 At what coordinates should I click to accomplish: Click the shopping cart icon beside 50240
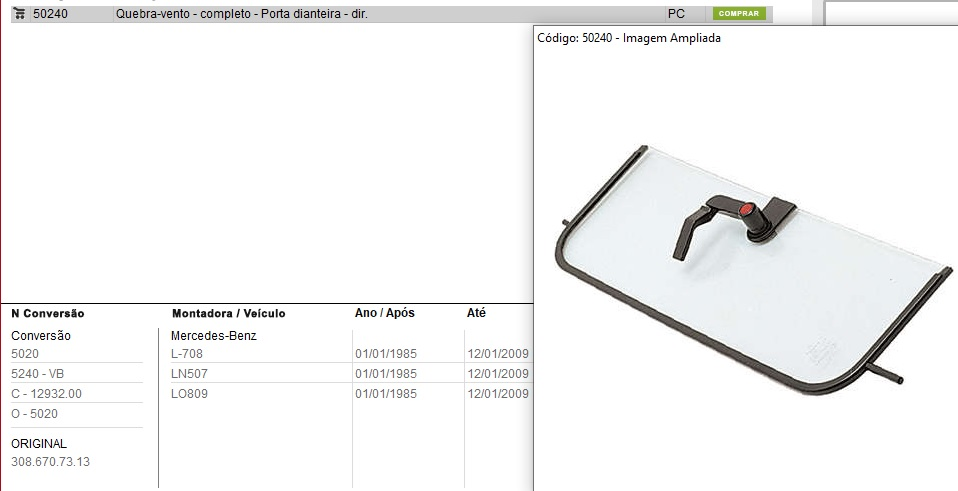tap(18, 14)
